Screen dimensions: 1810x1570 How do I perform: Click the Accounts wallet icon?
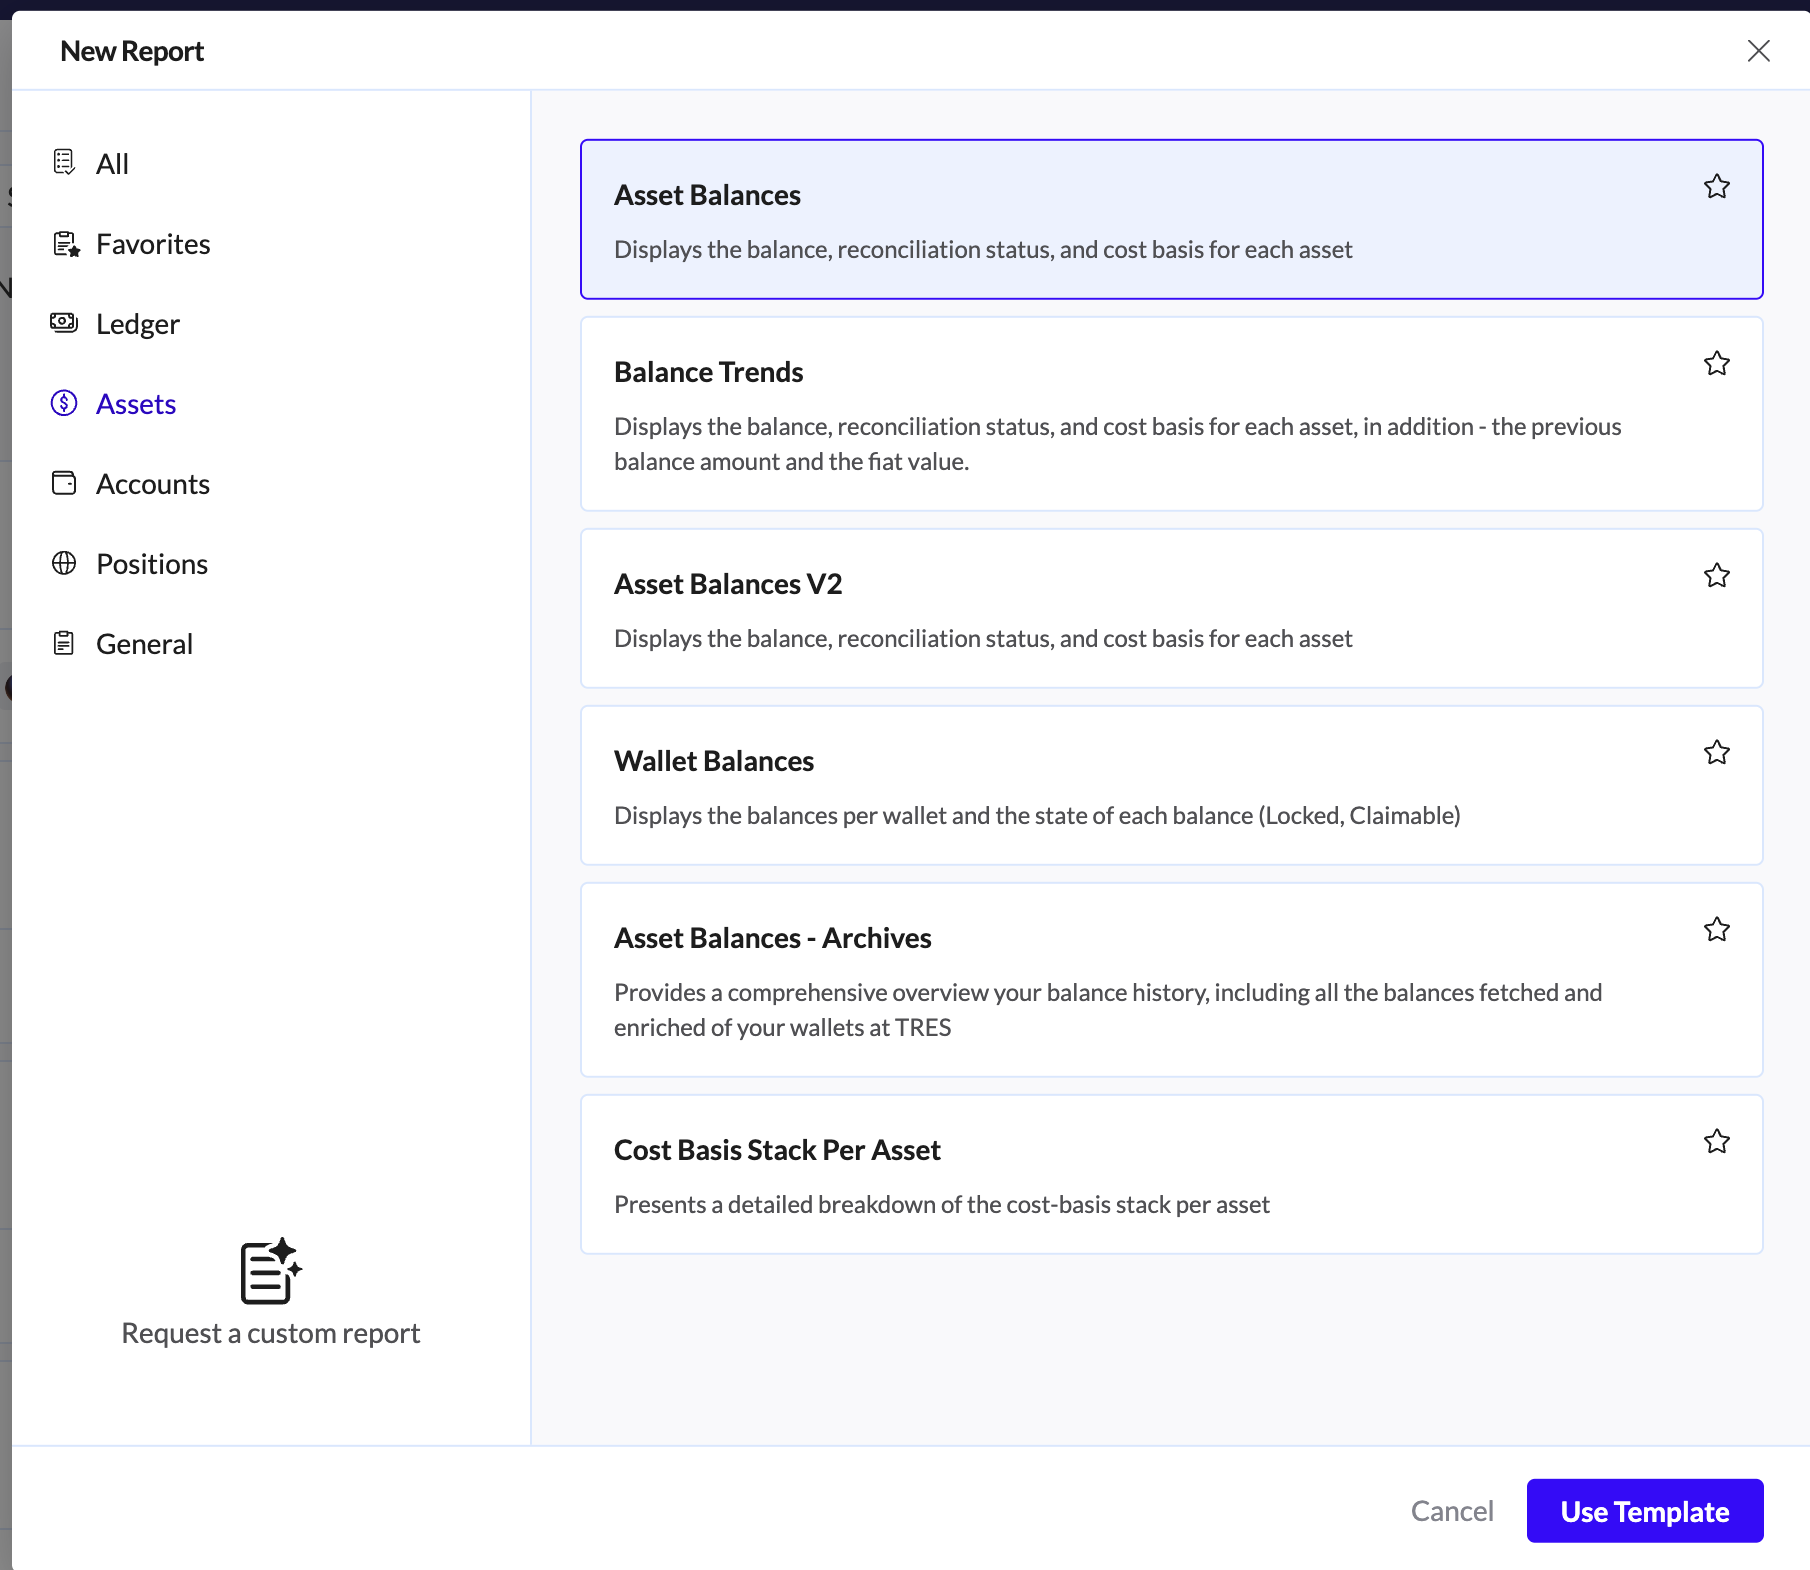(x=64, y=483)
